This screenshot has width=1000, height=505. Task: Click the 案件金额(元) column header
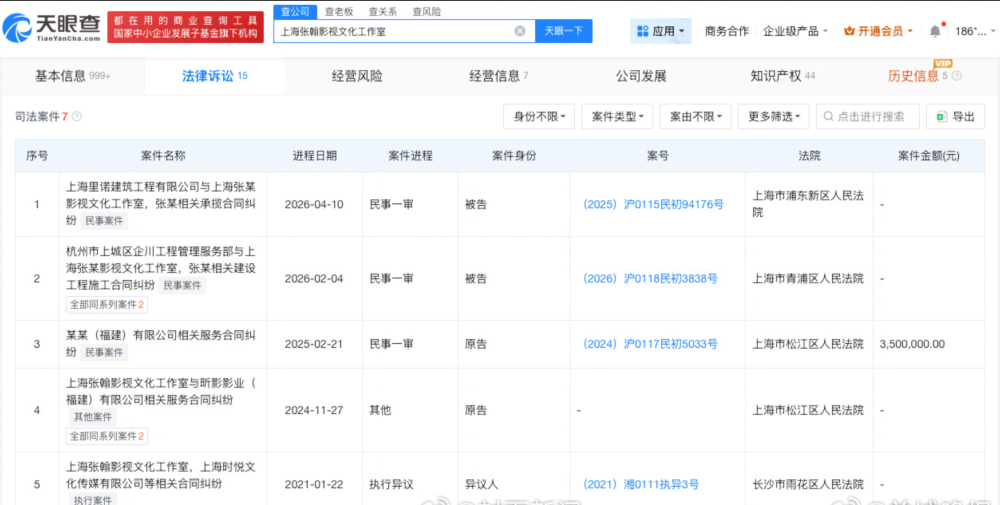click(929, 156)
